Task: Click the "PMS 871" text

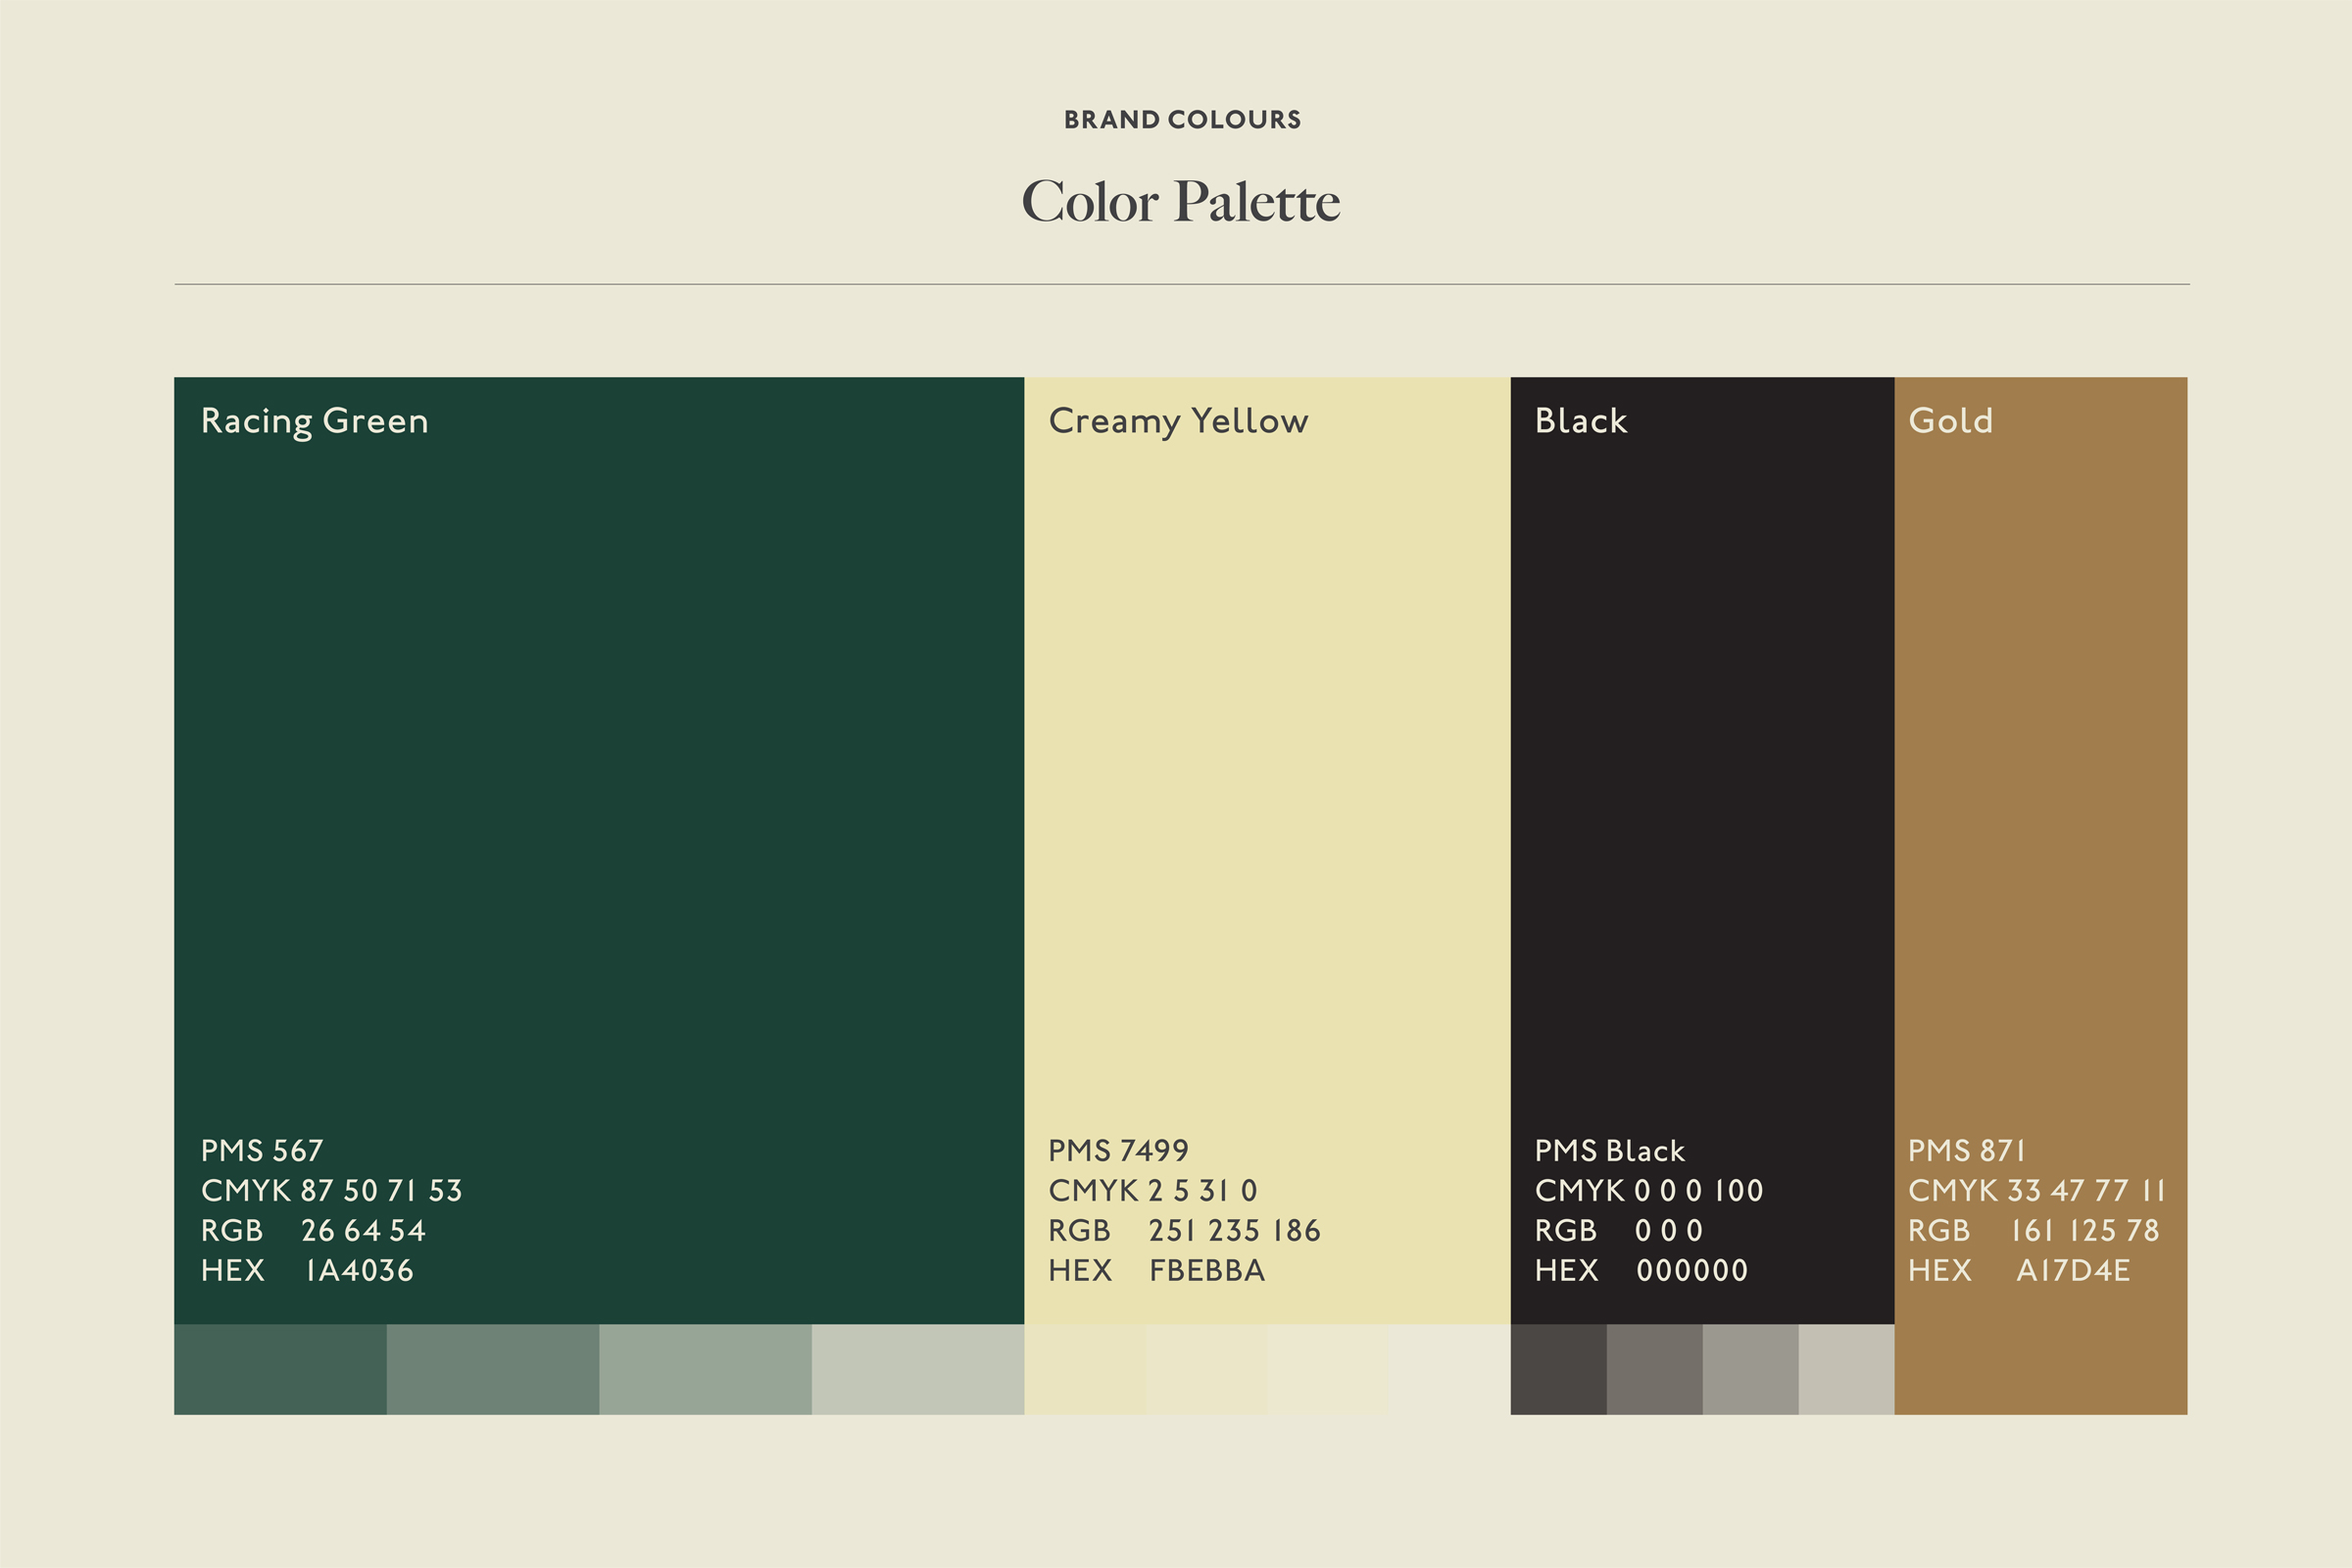Action: click(1966, 1150)
